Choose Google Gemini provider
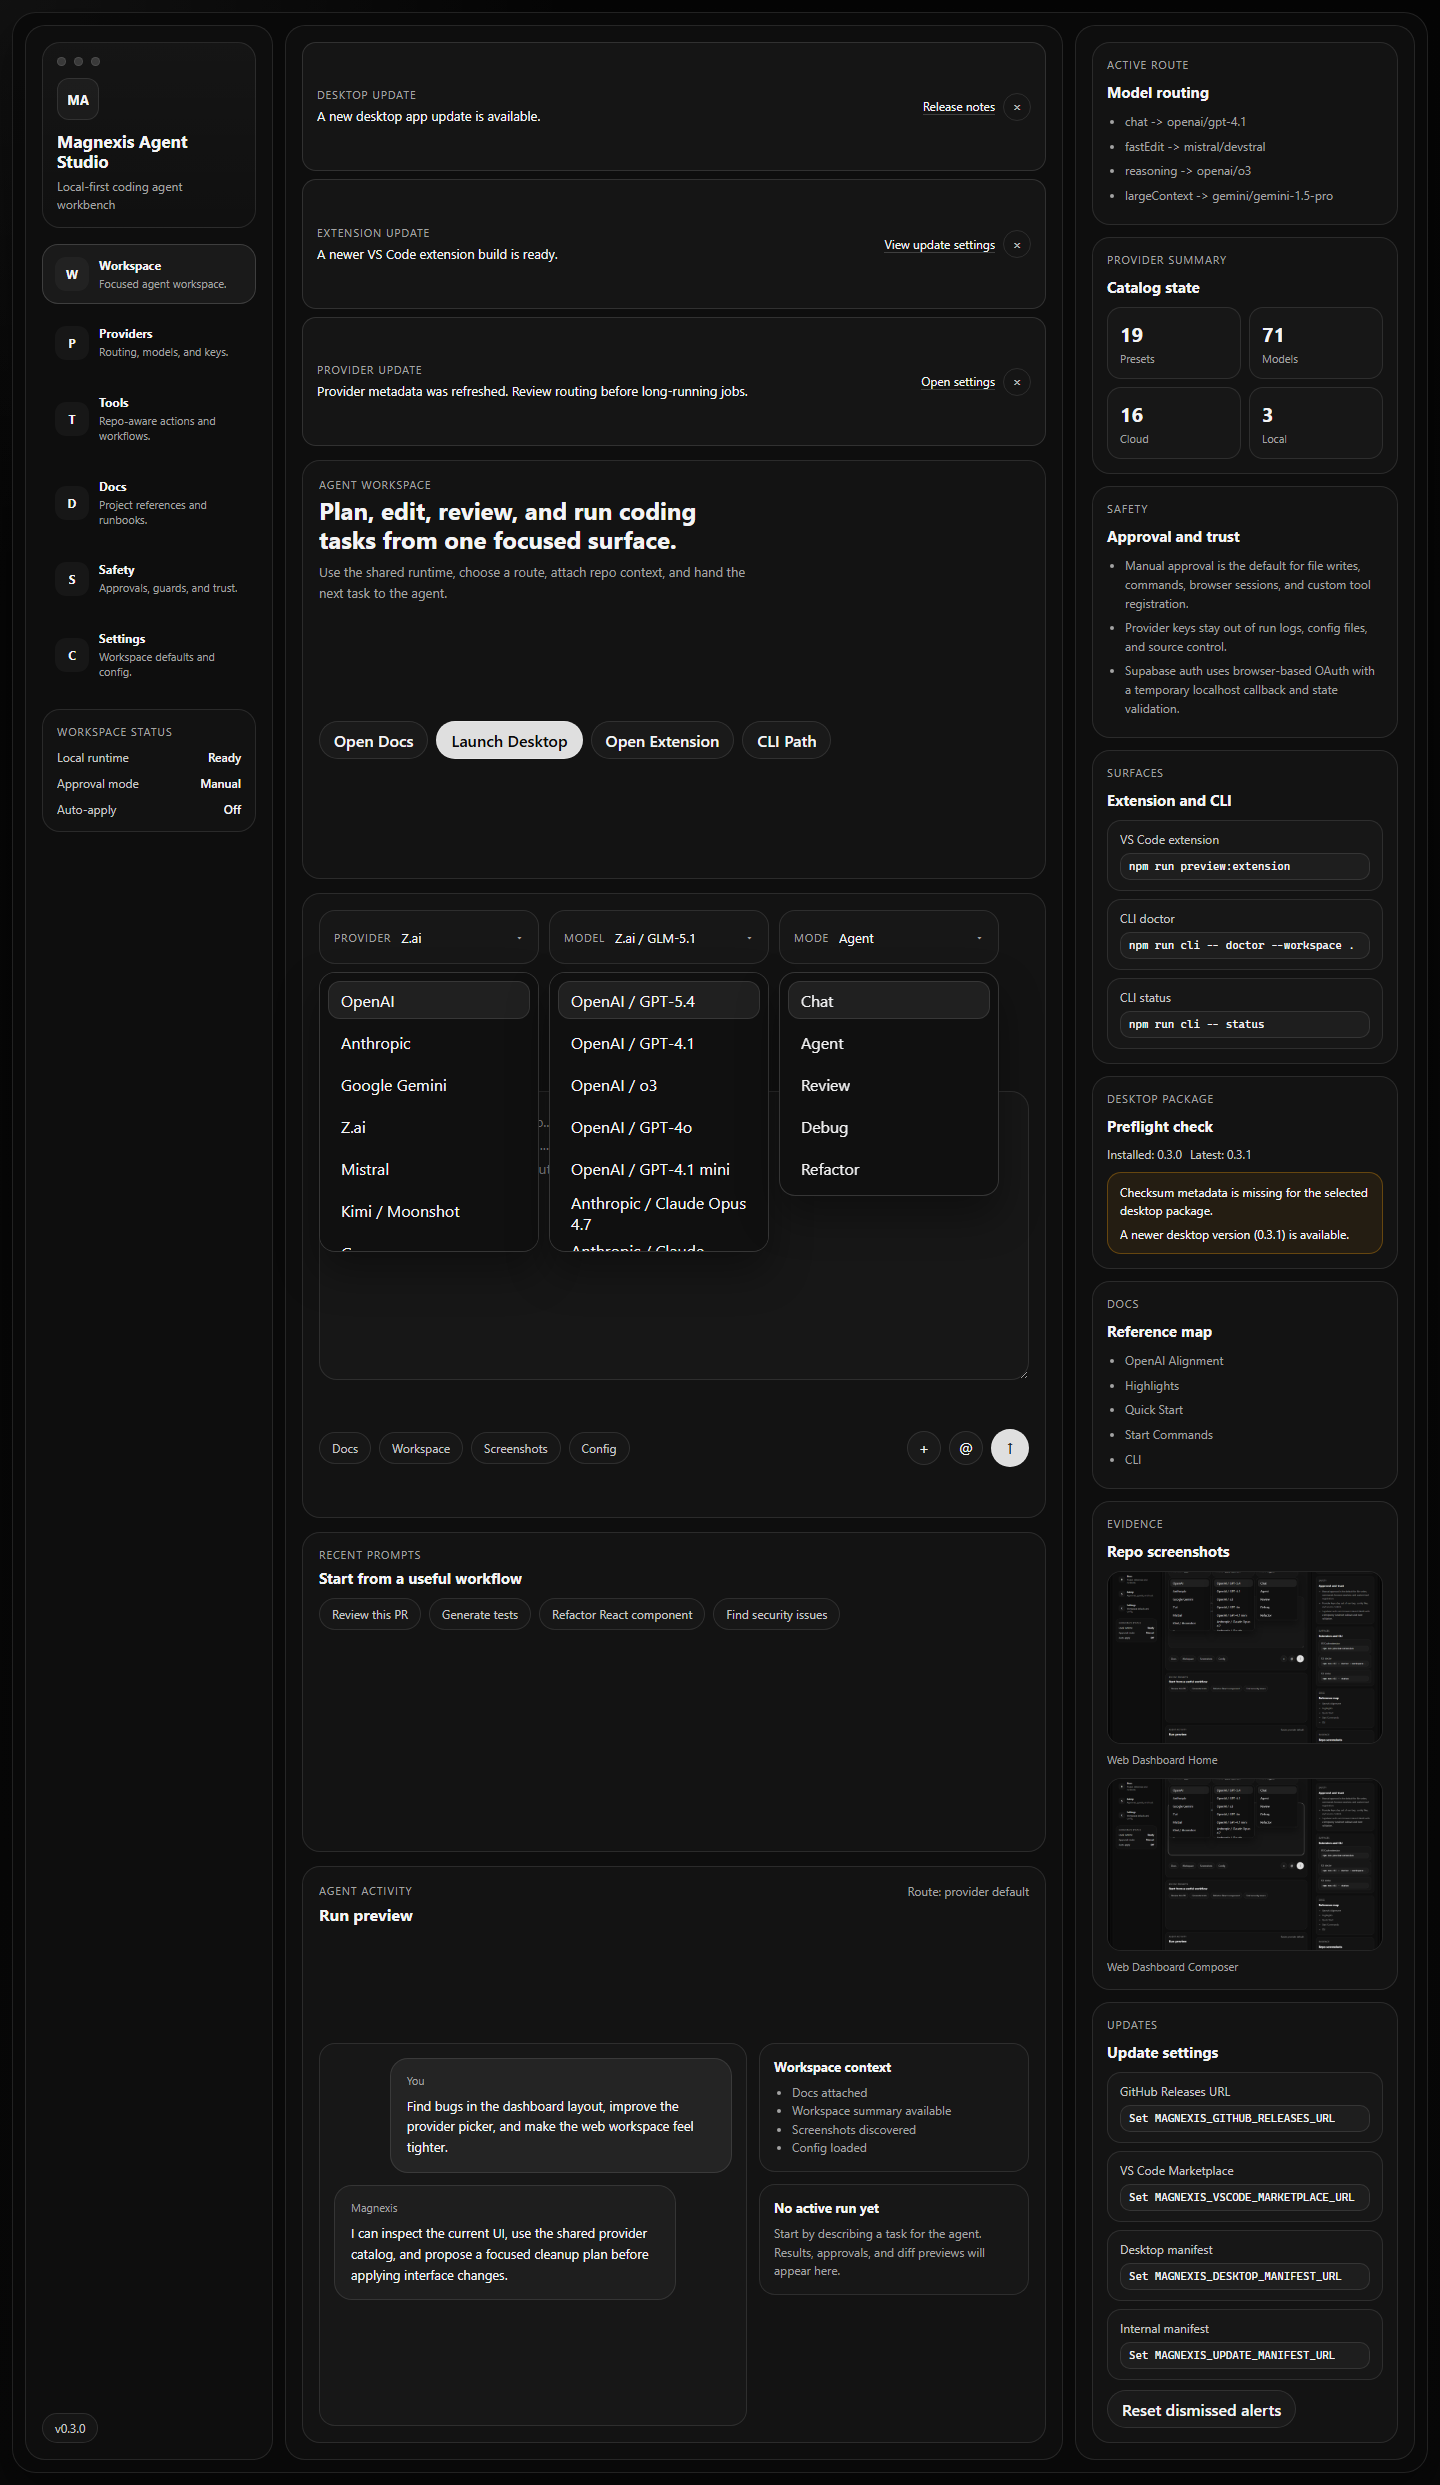Screen dimensions: 1440x2485 [429, 1085]
